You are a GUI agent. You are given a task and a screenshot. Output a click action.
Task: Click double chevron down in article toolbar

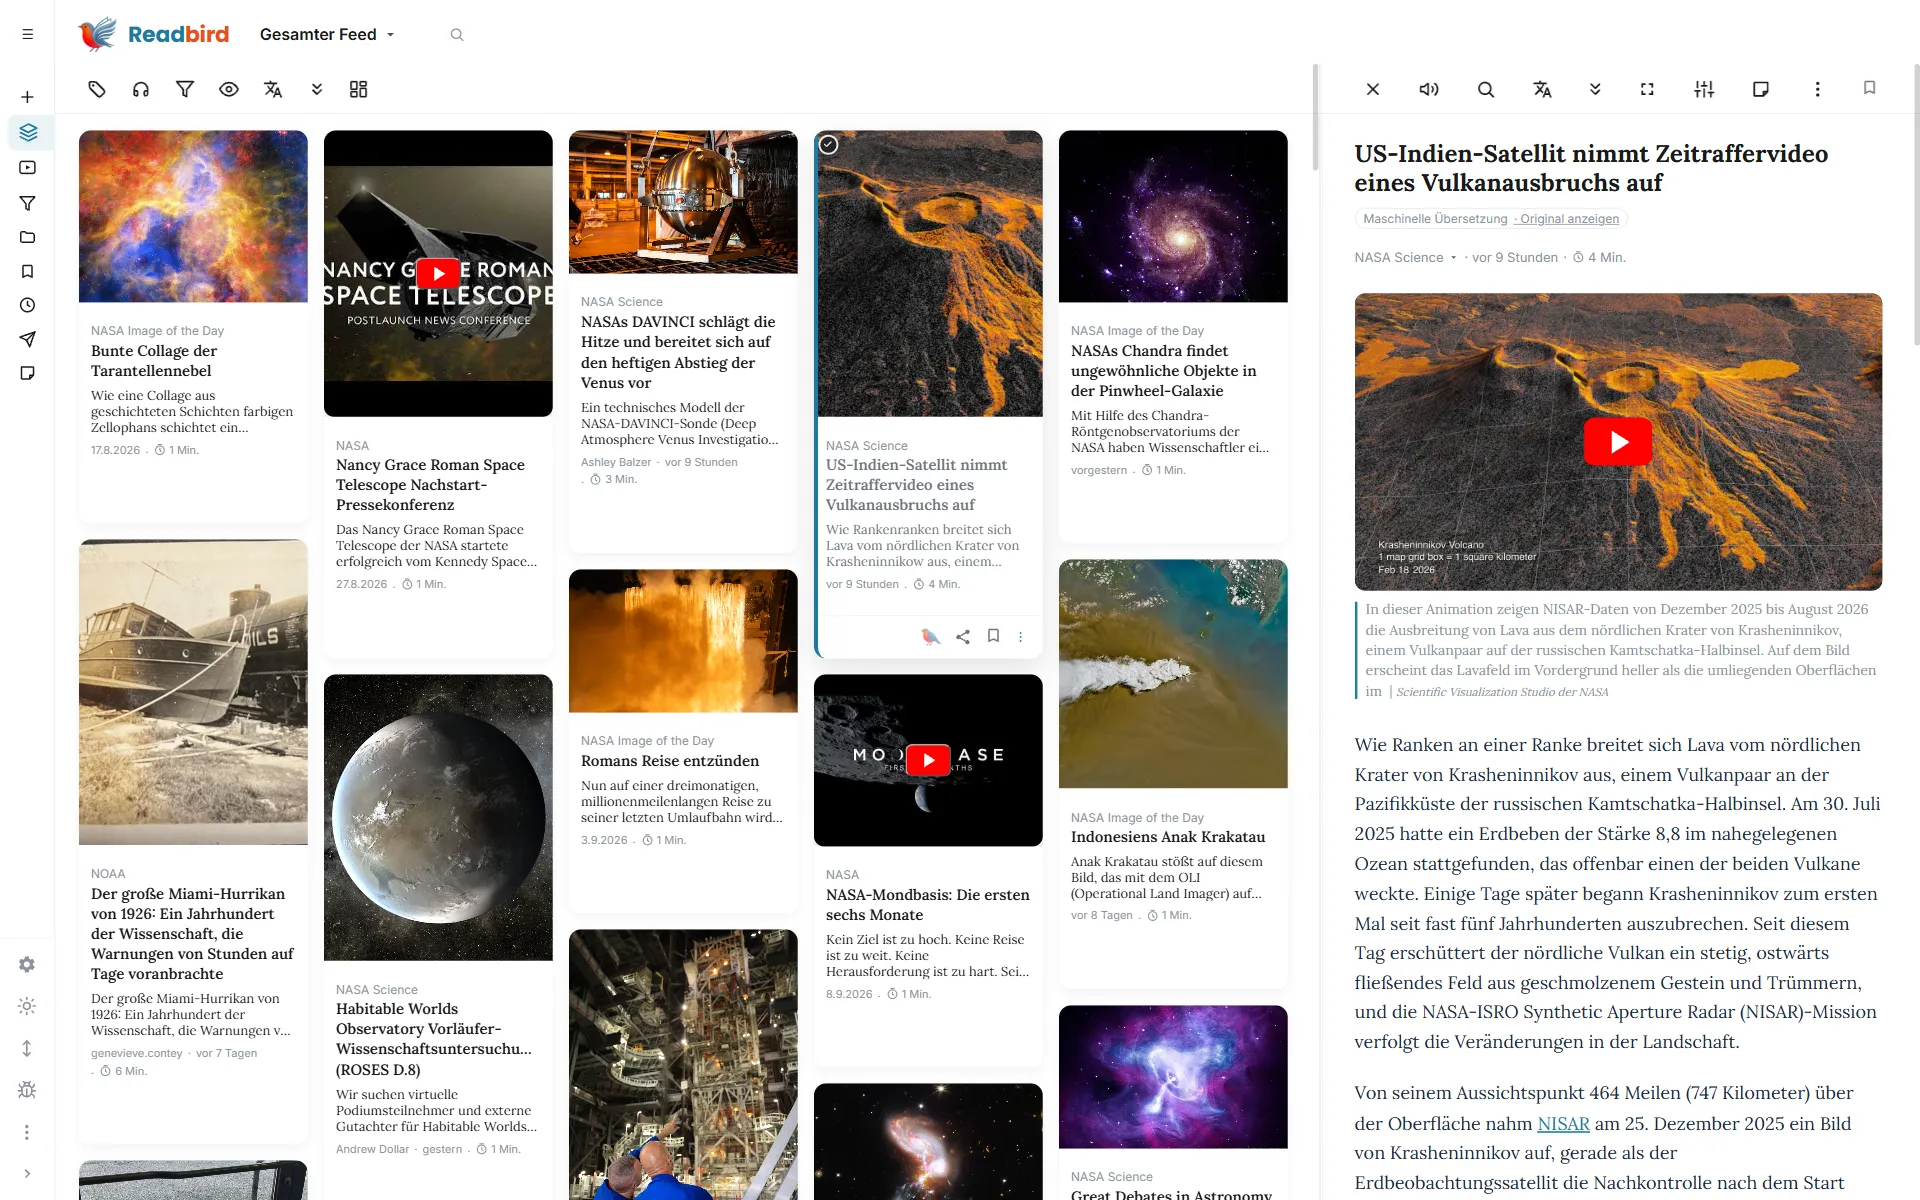pos(1595,89)
